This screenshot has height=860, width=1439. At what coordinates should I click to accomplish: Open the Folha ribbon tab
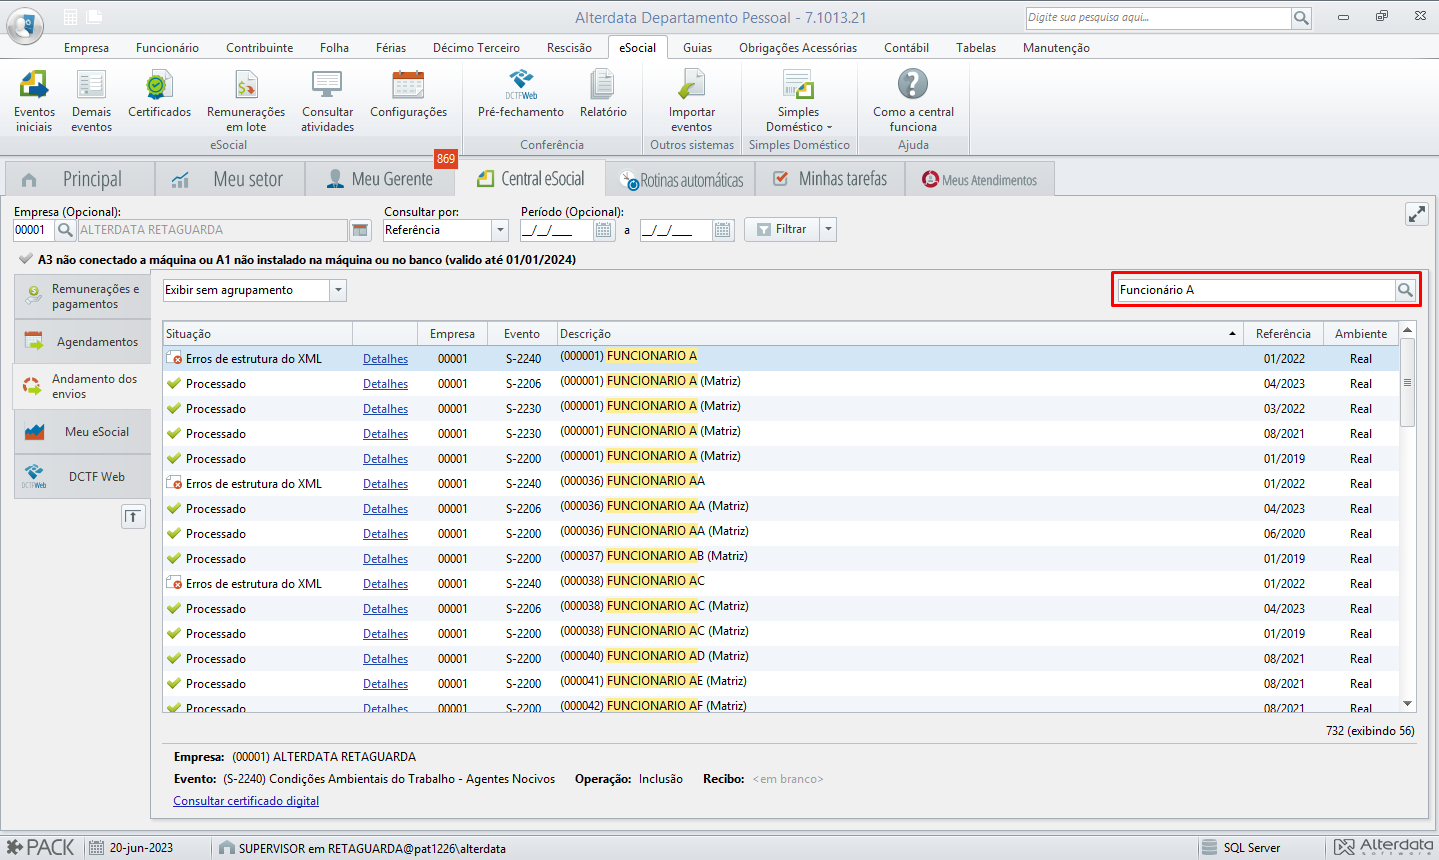[x=334, y=48]
